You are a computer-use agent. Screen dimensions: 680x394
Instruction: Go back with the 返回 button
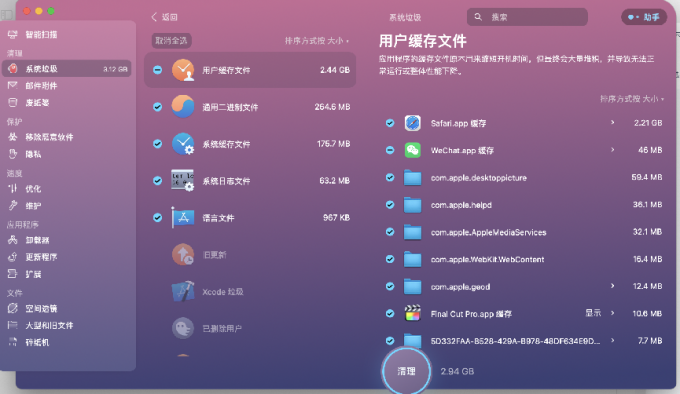coord(164,17)
